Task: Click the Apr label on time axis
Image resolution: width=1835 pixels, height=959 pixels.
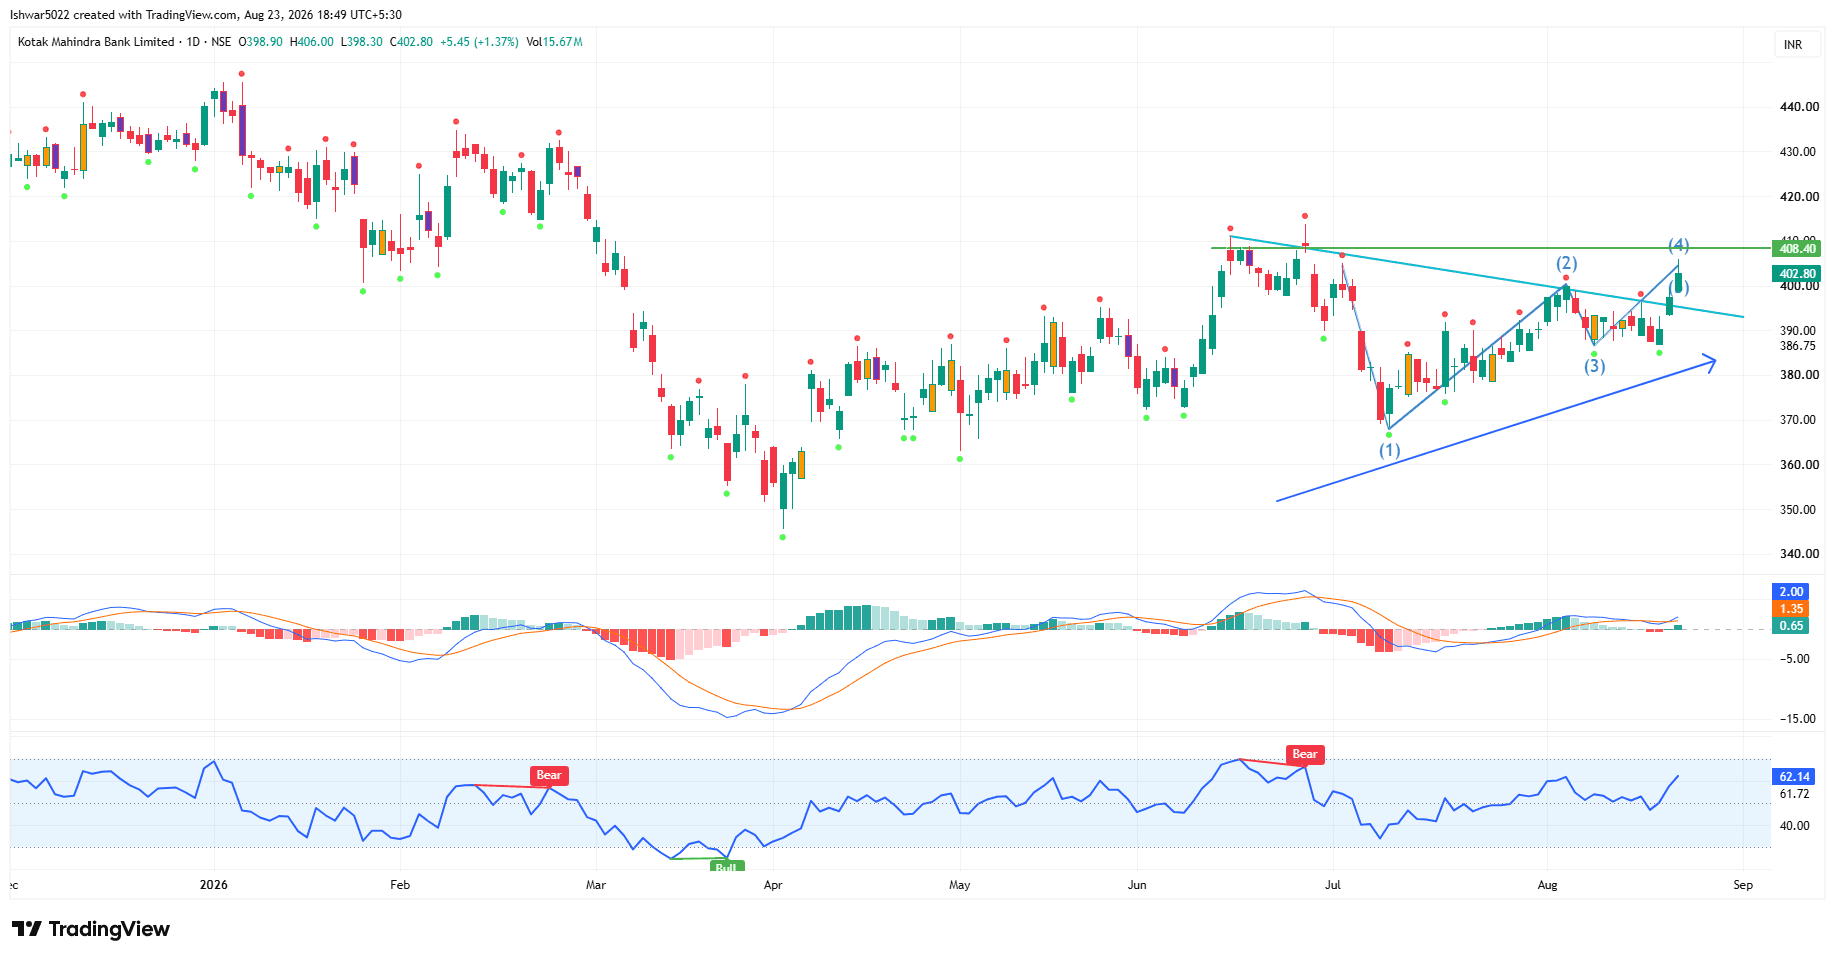Action: 773,885
